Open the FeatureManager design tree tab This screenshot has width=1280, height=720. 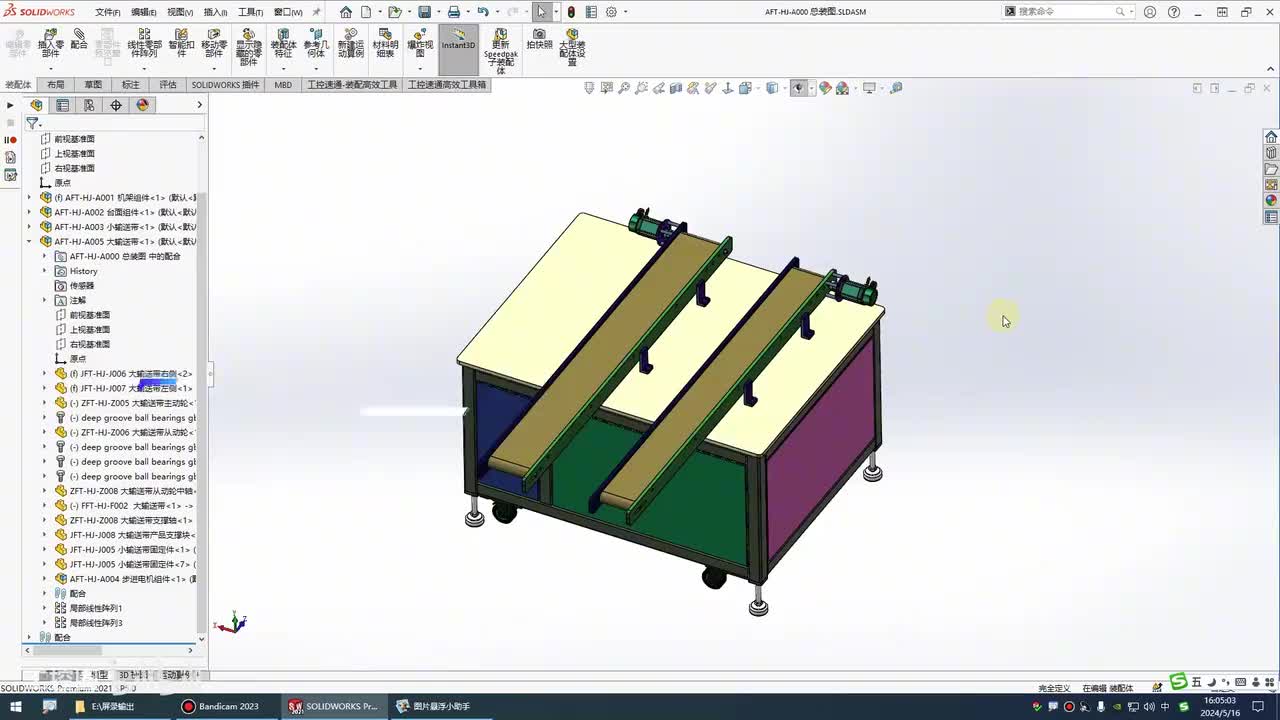click(x=37, y=105)
